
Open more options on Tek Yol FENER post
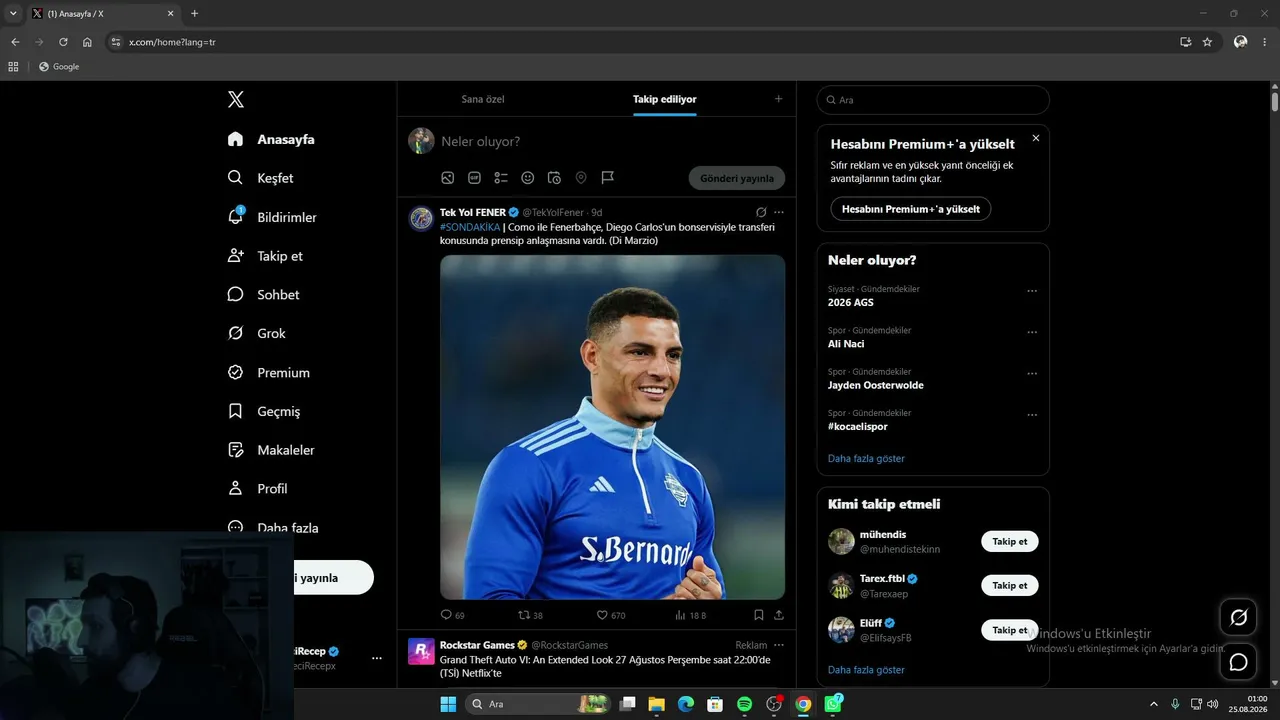779,212
